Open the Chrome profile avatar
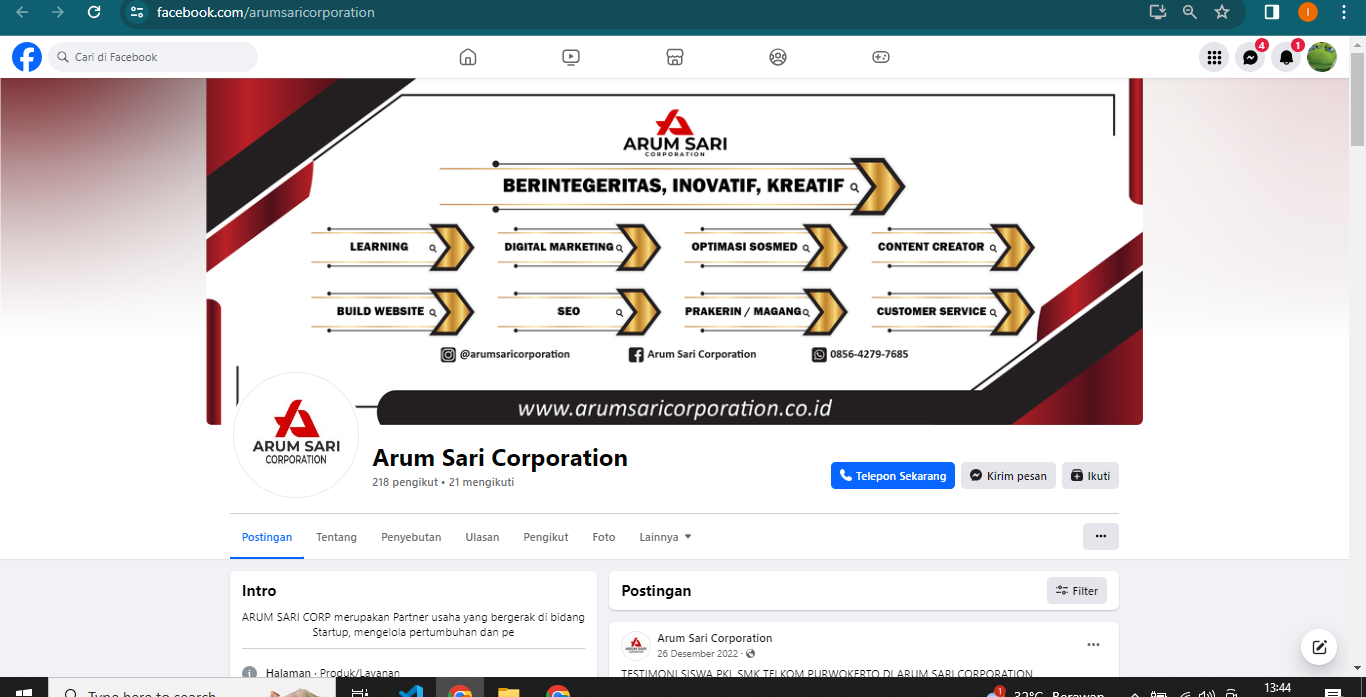 tap(1308, 12)
